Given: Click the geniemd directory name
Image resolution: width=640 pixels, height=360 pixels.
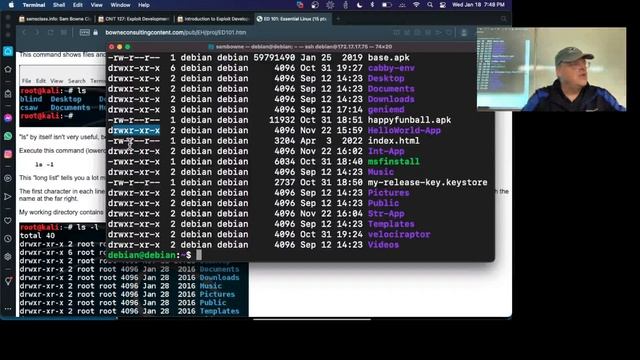Looking at the screenshot, I should (386, 110).
